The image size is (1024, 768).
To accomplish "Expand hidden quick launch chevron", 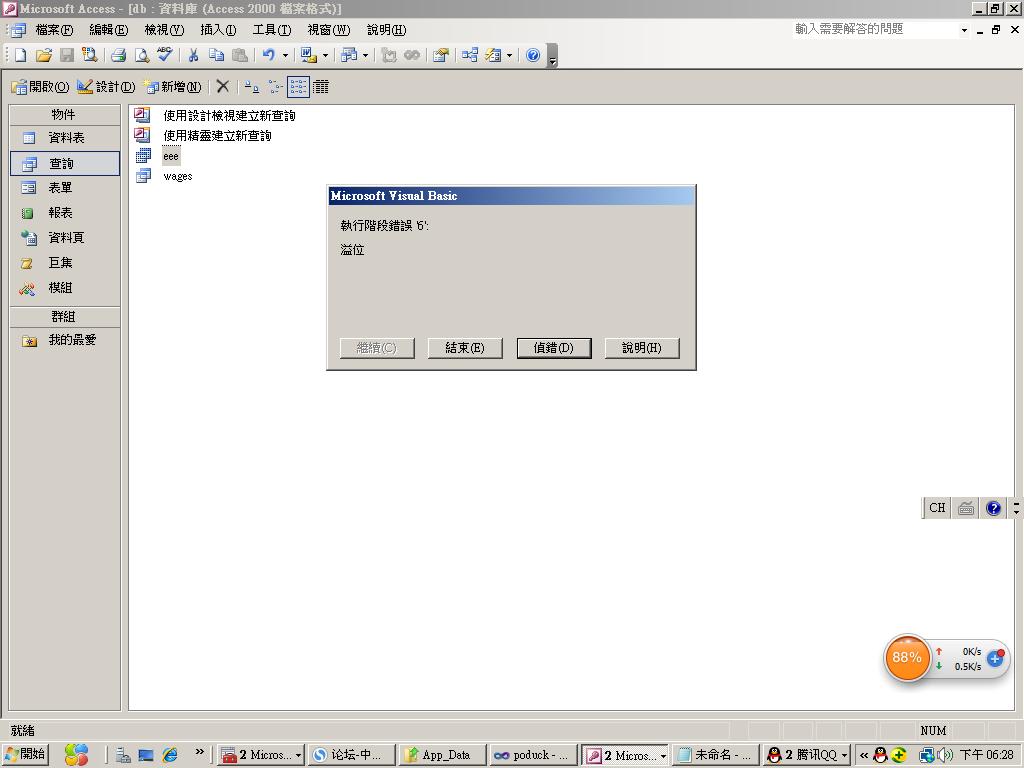I will 200,752.
